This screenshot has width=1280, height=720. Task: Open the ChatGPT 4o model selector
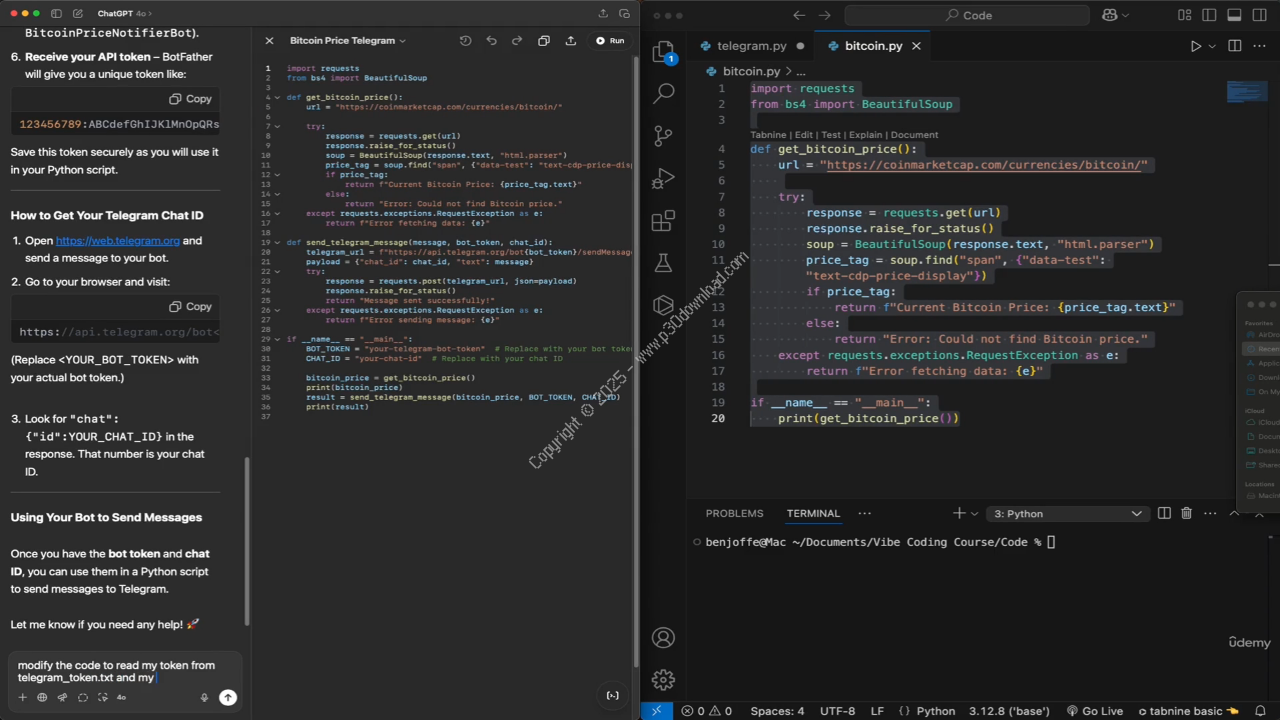(x=124, y=14)
